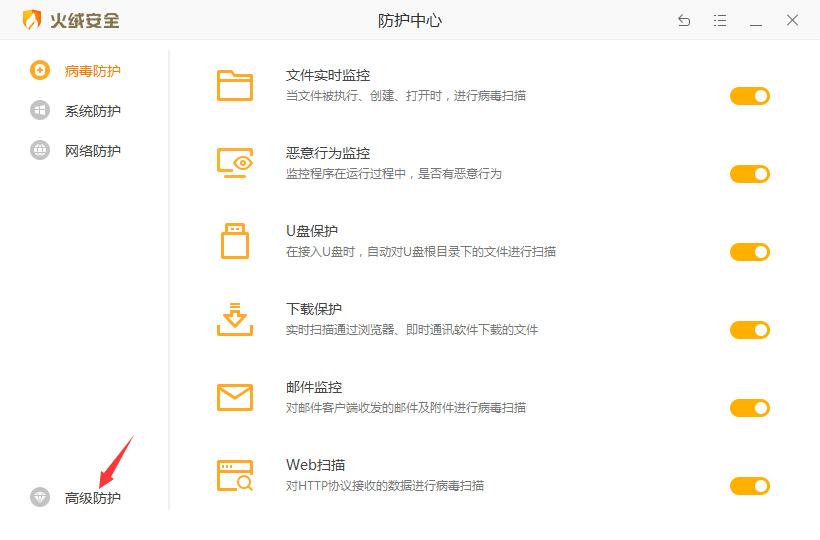Viewport: 820px width, 540px height.
Task: Turn off the 邮件监控 switch
Action: pos(750,408)
